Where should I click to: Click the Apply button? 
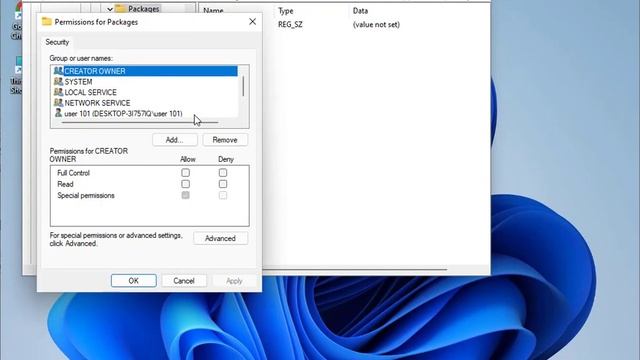coord(234,281)
